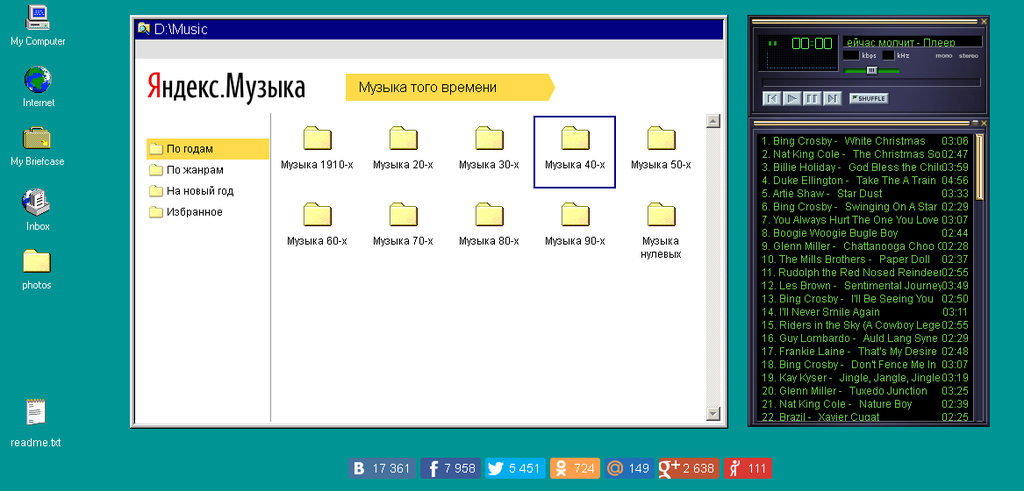Select track 8 Boogie Woogie Bugle Boy
The width and height of the screenshot is (1024, 491).
pos(865,233)
